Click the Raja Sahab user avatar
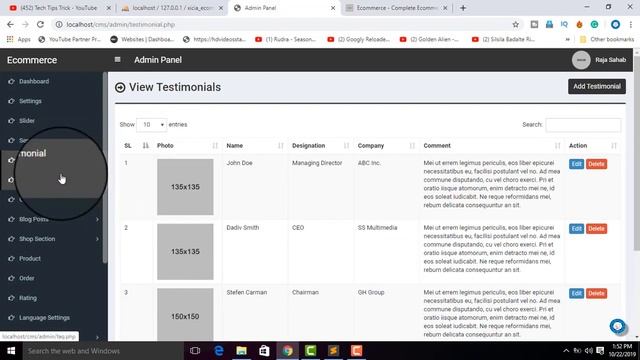 [x=581, y=60]
